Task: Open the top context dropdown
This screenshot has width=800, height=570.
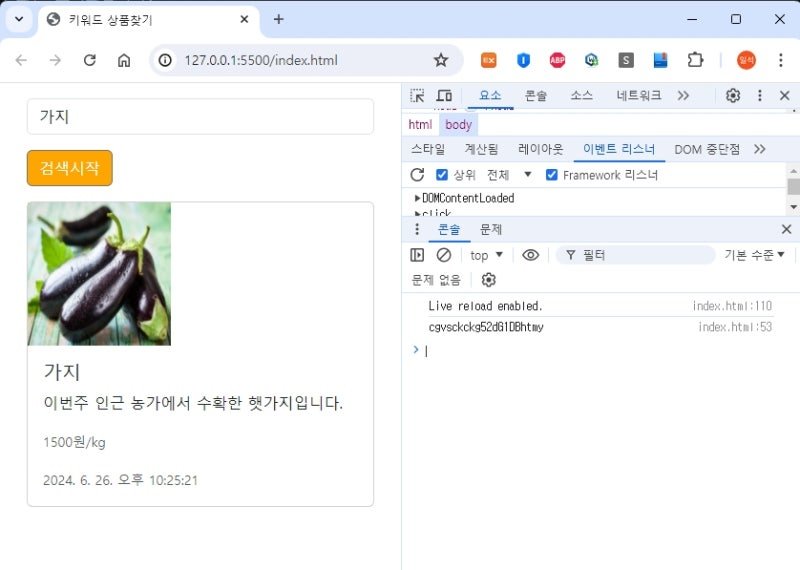Action: 486,255
